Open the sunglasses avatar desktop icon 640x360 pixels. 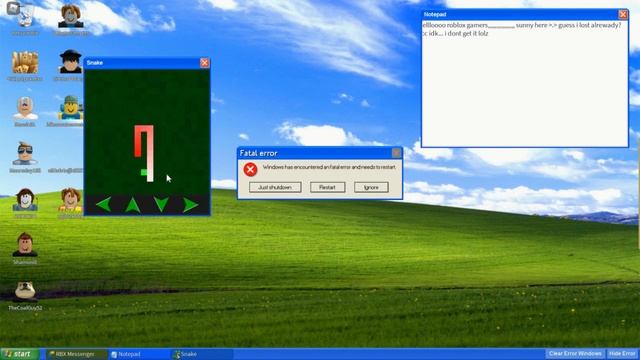pyautogui.click(x=25, y=157)
